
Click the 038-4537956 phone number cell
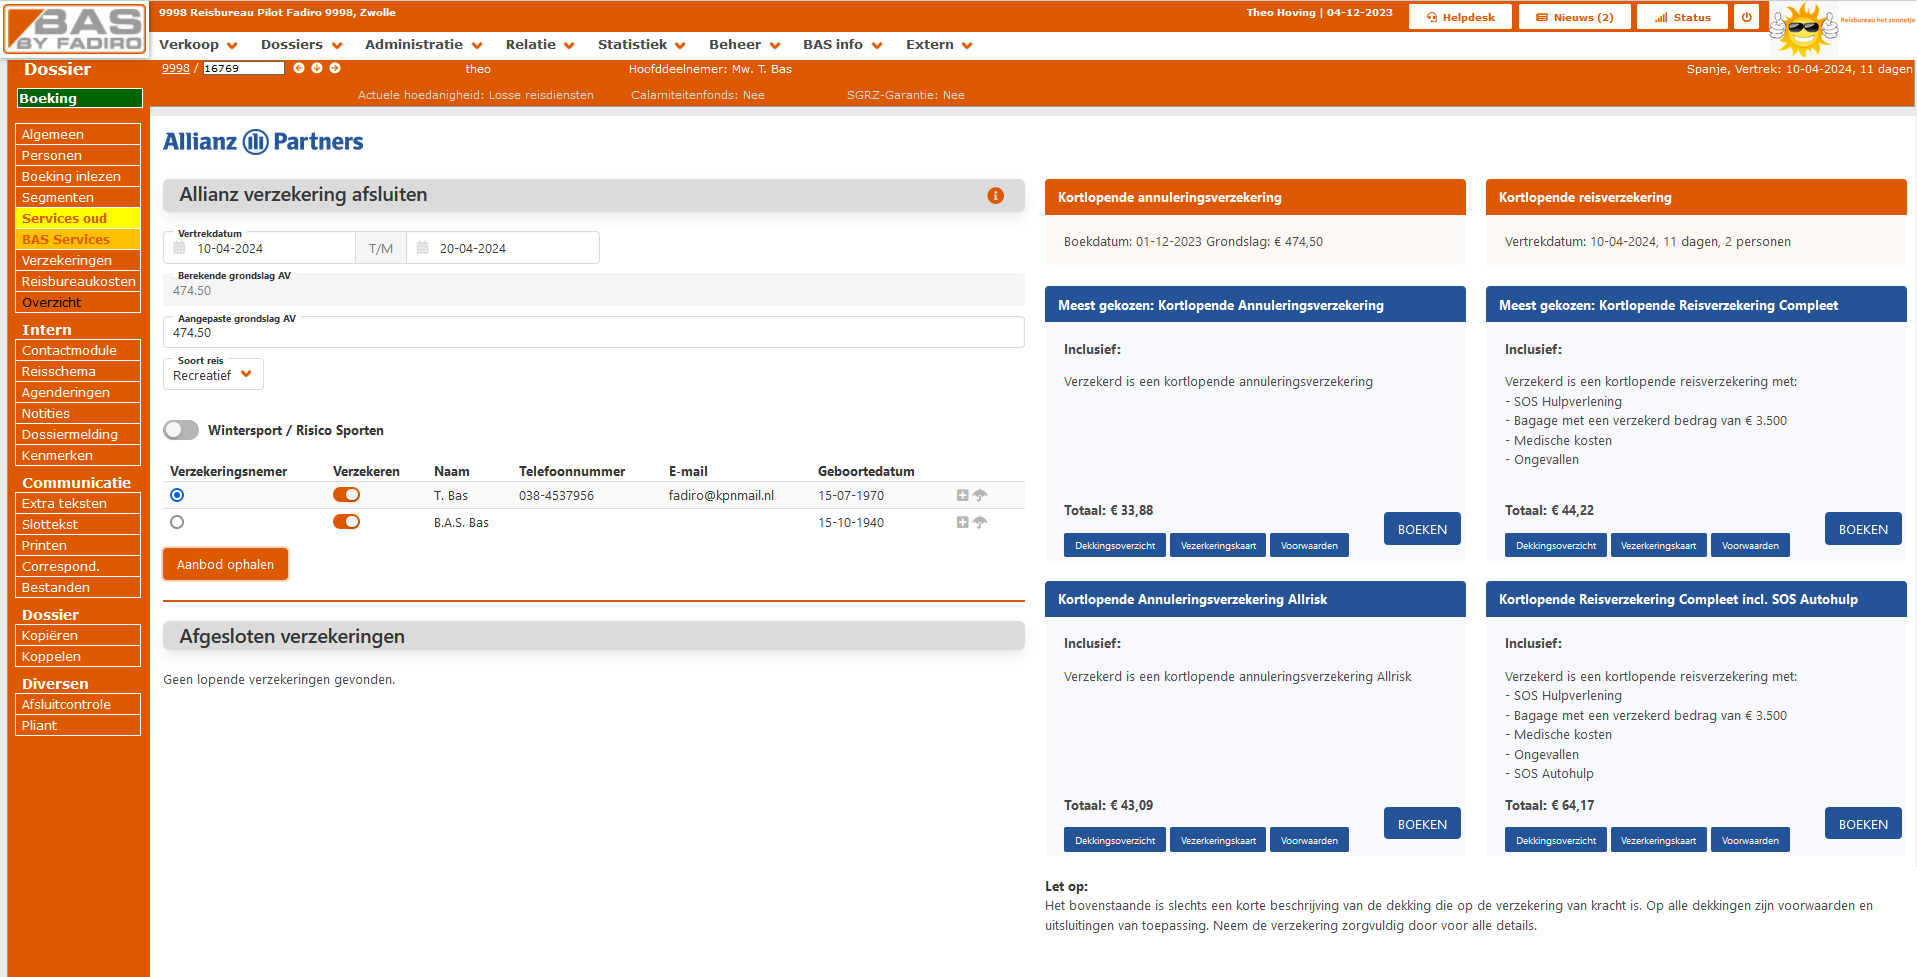(x=556, y=495)
